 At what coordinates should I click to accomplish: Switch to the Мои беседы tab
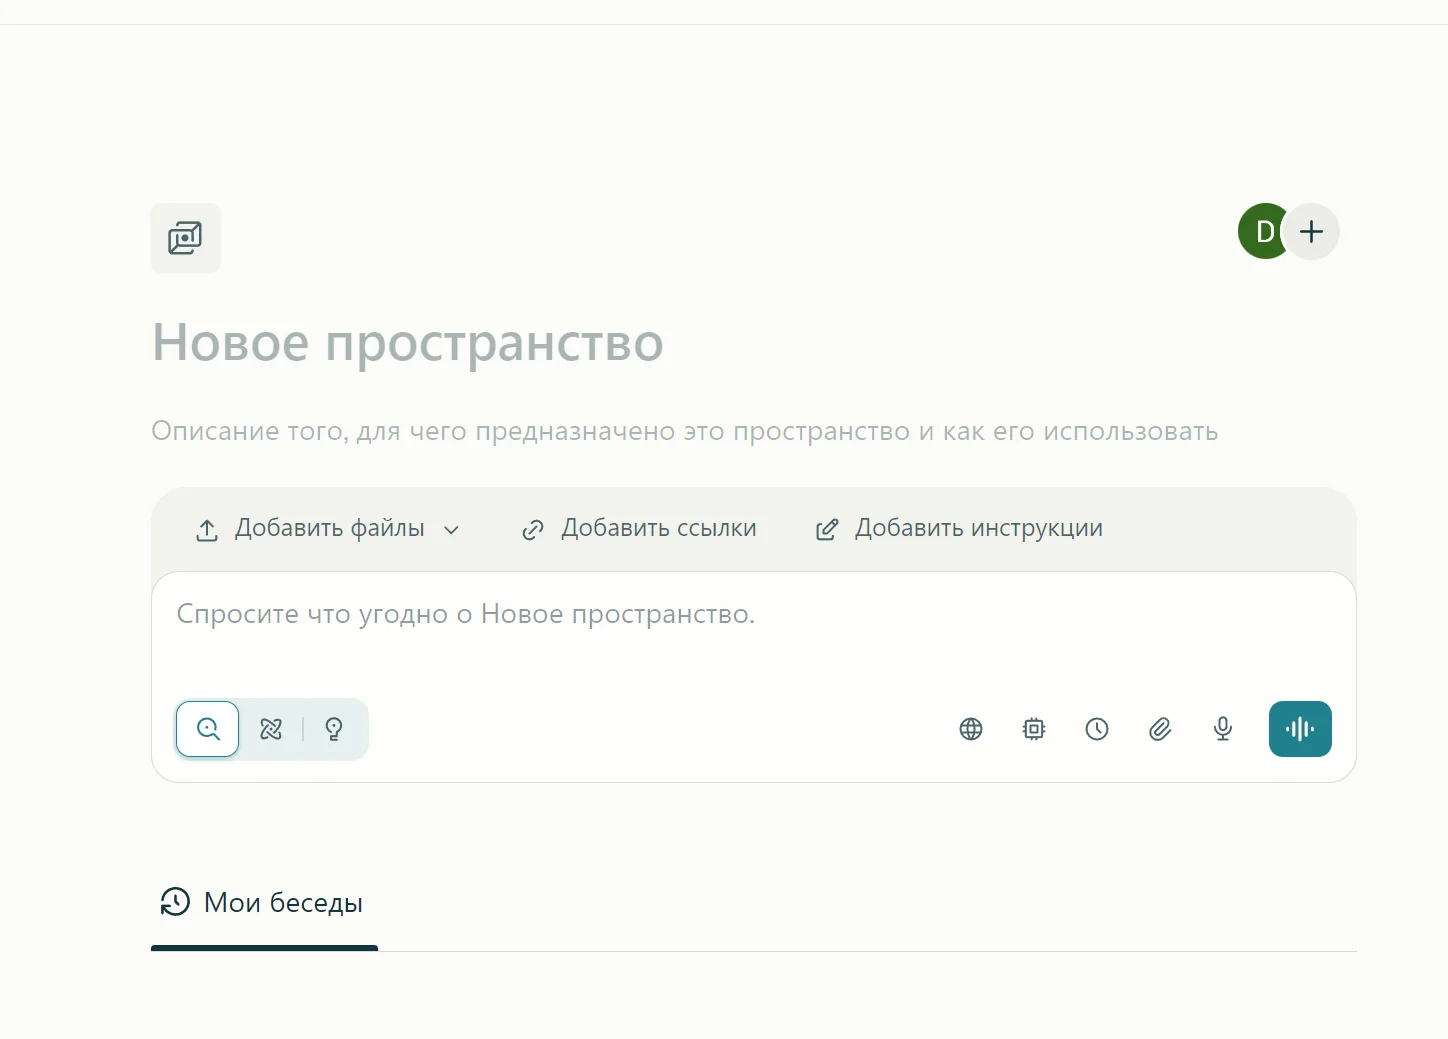coord(262,902)
